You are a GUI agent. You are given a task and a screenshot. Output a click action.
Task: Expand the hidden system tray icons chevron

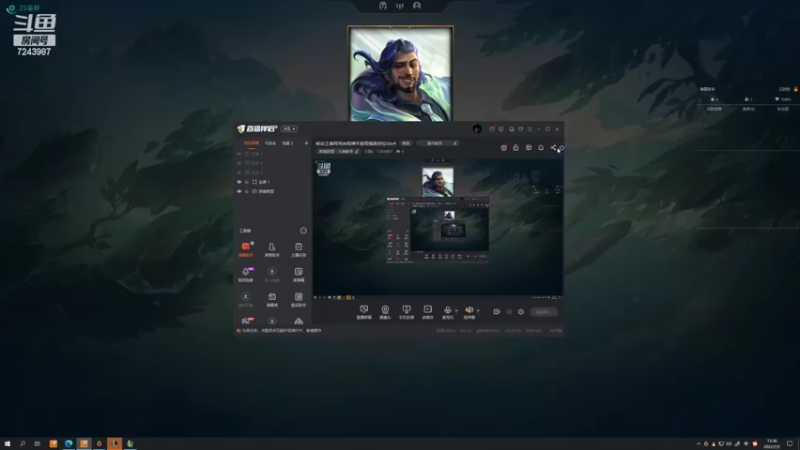[698, 444]
